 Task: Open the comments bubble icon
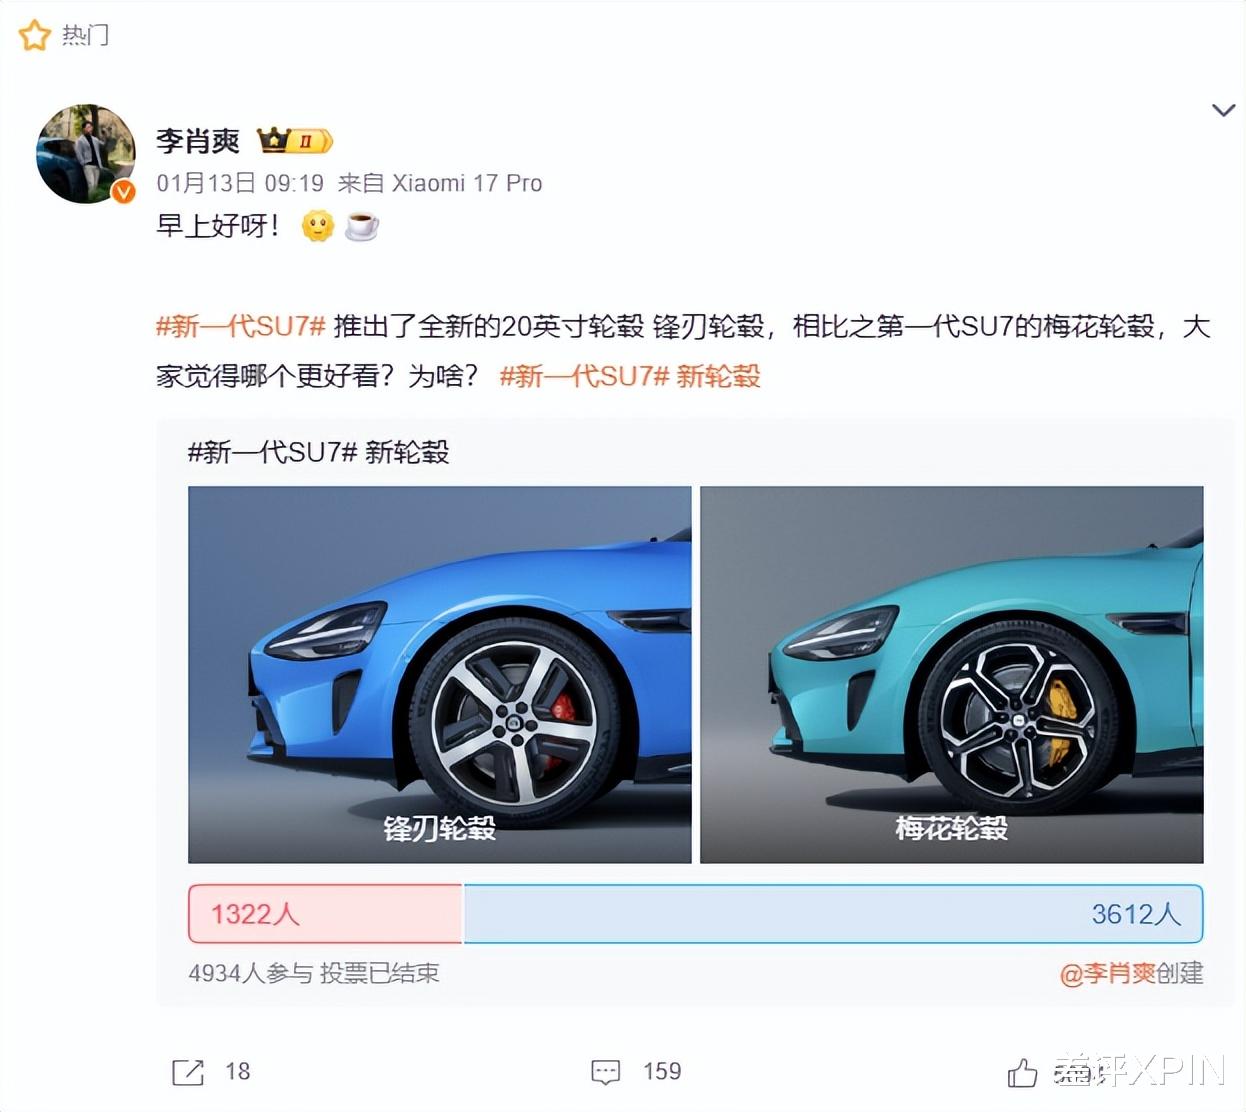[606, 1072]
